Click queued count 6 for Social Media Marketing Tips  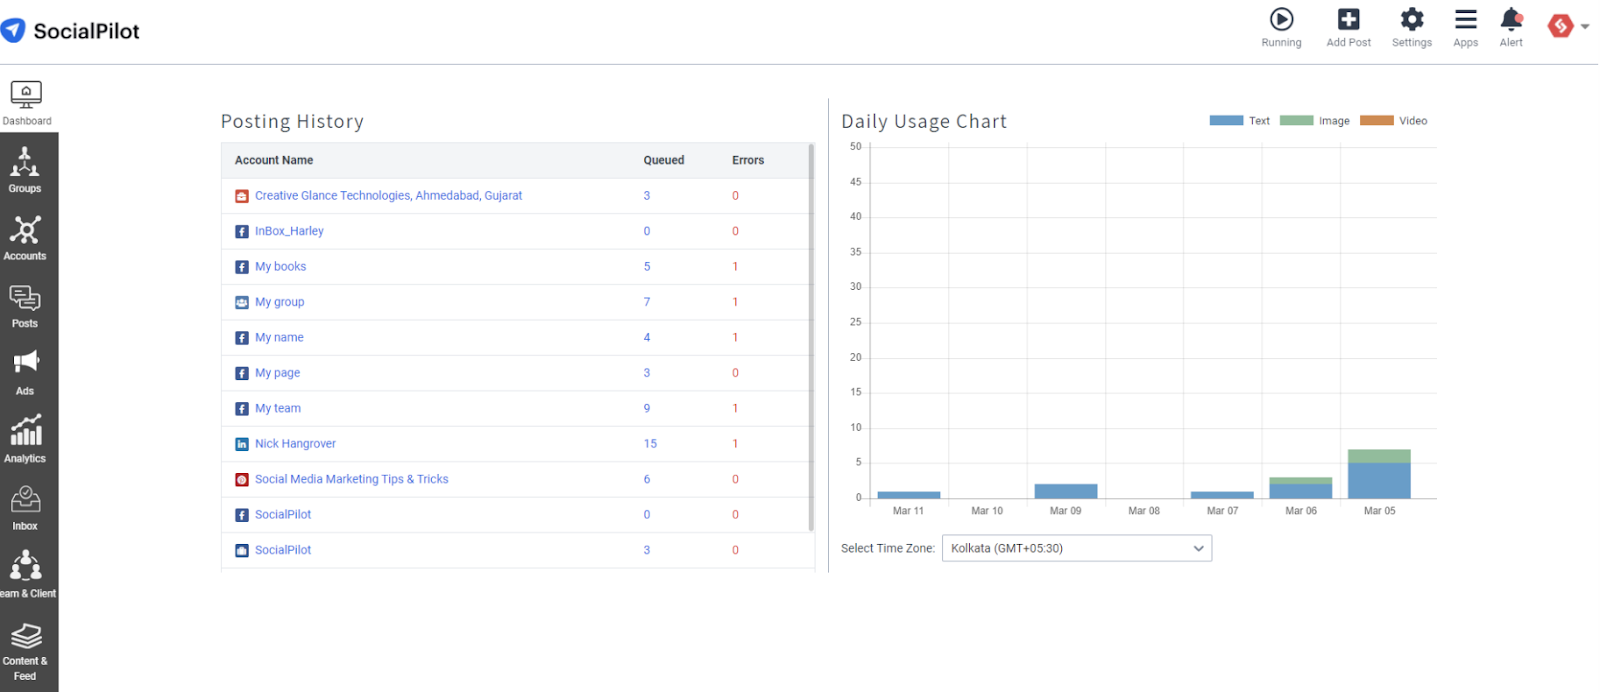click(647, 479)
